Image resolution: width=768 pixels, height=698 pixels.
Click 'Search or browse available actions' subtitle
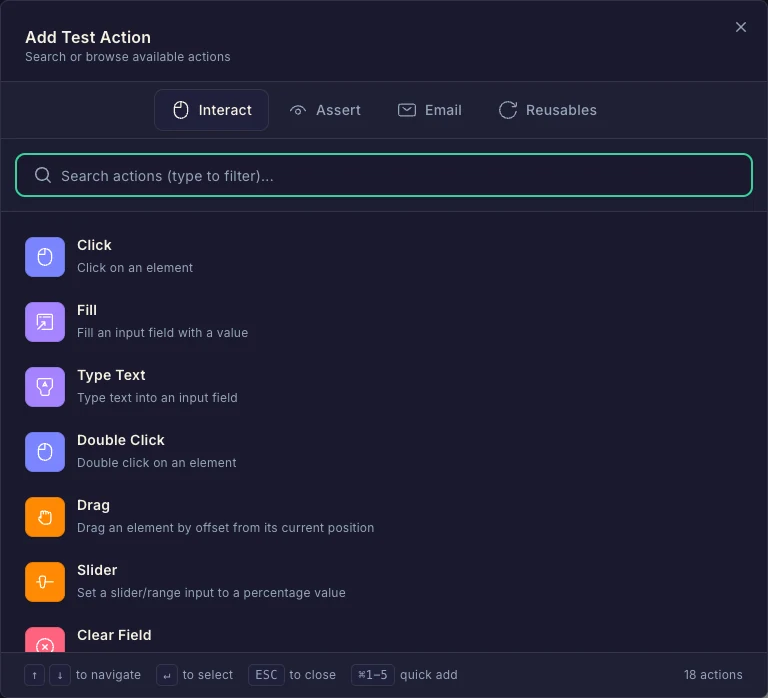click(127, 57)
